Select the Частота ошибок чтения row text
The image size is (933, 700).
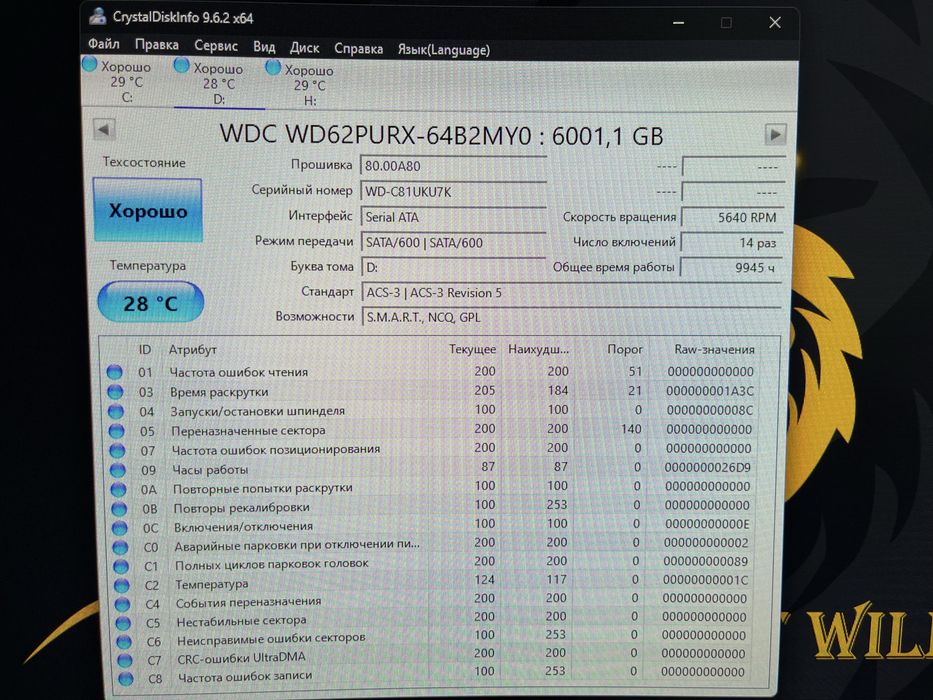click(x=239, y=372)
